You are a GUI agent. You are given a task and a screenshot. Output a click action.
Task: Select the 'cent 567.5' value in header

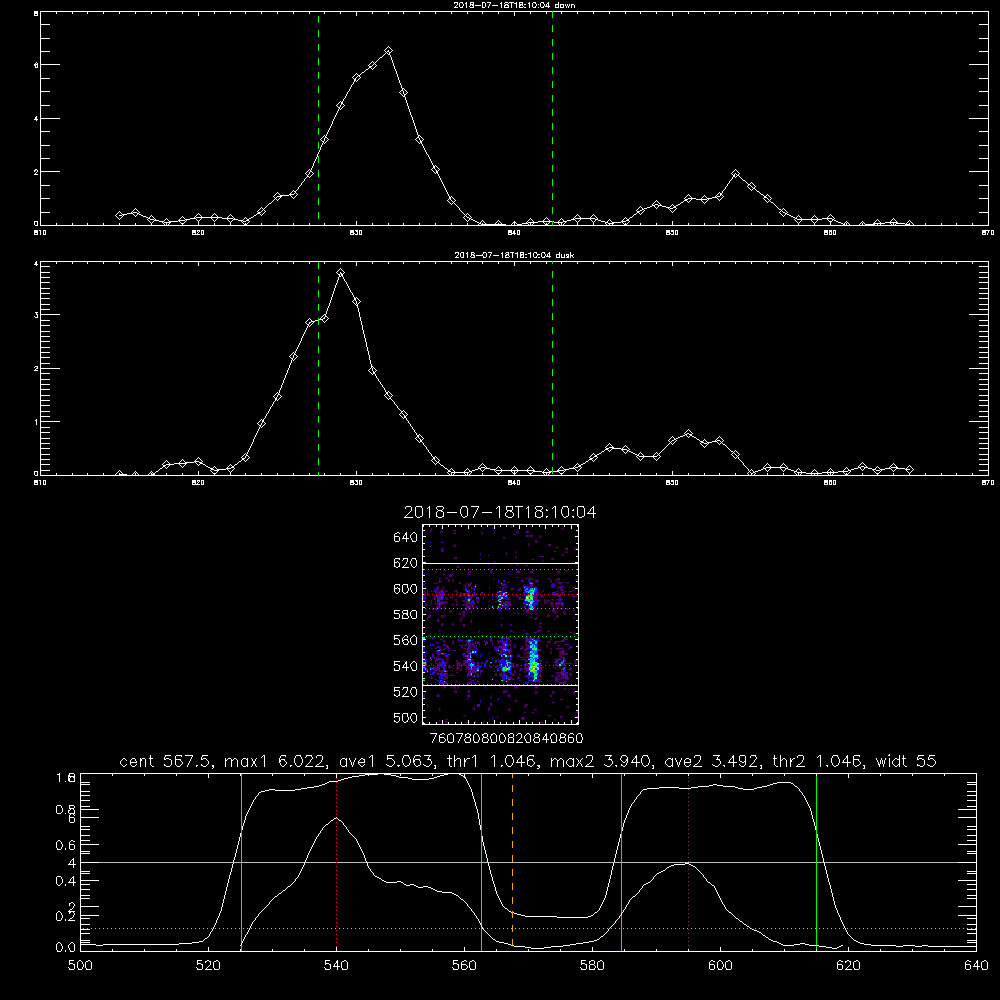pos(166,761)
